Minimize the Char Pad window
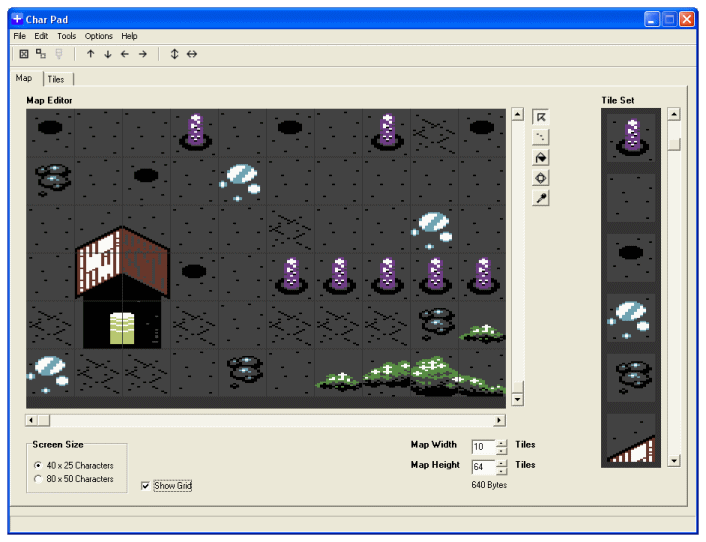Viewport: 706px width, 542px height. pyautogui.click(x=652, y=19)
